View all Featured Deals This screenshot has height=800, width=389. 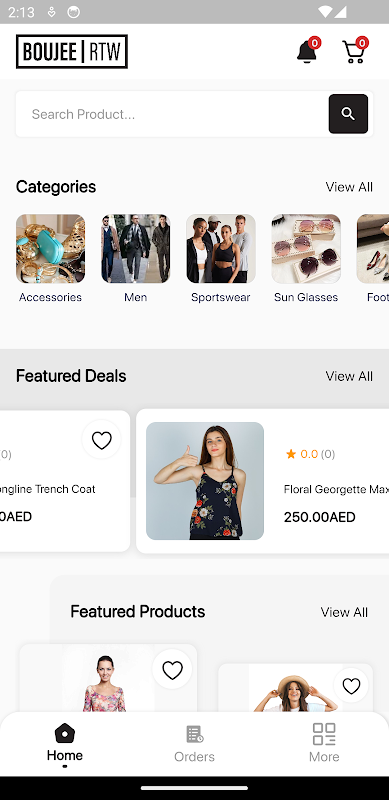click(x=349, y=376)
